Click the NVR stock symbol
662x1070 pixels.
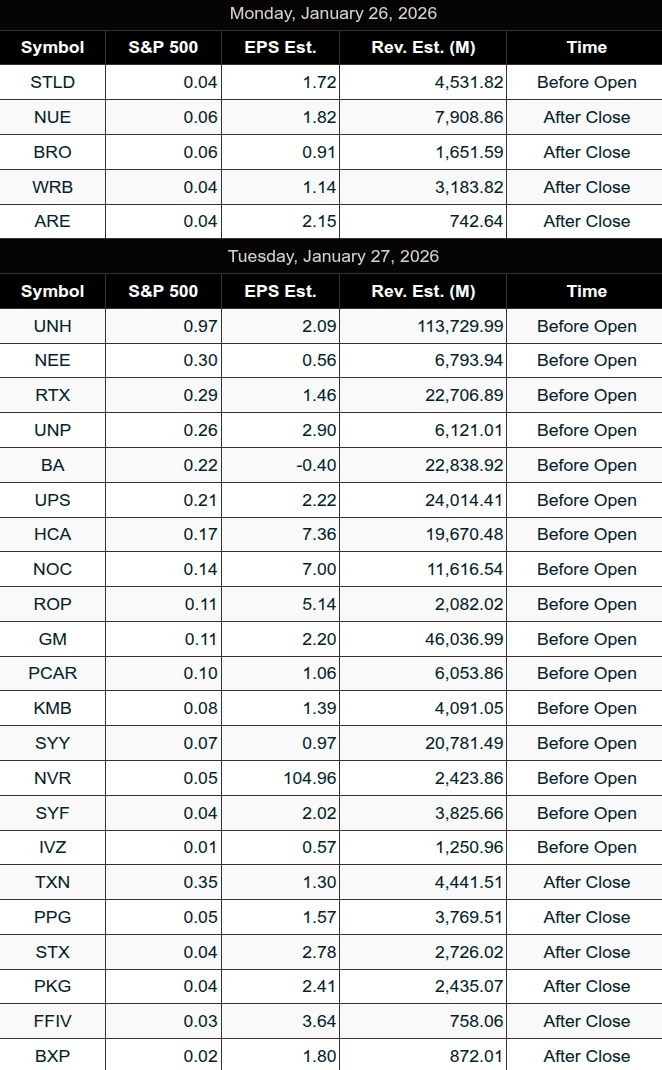[x=52, y=778]
